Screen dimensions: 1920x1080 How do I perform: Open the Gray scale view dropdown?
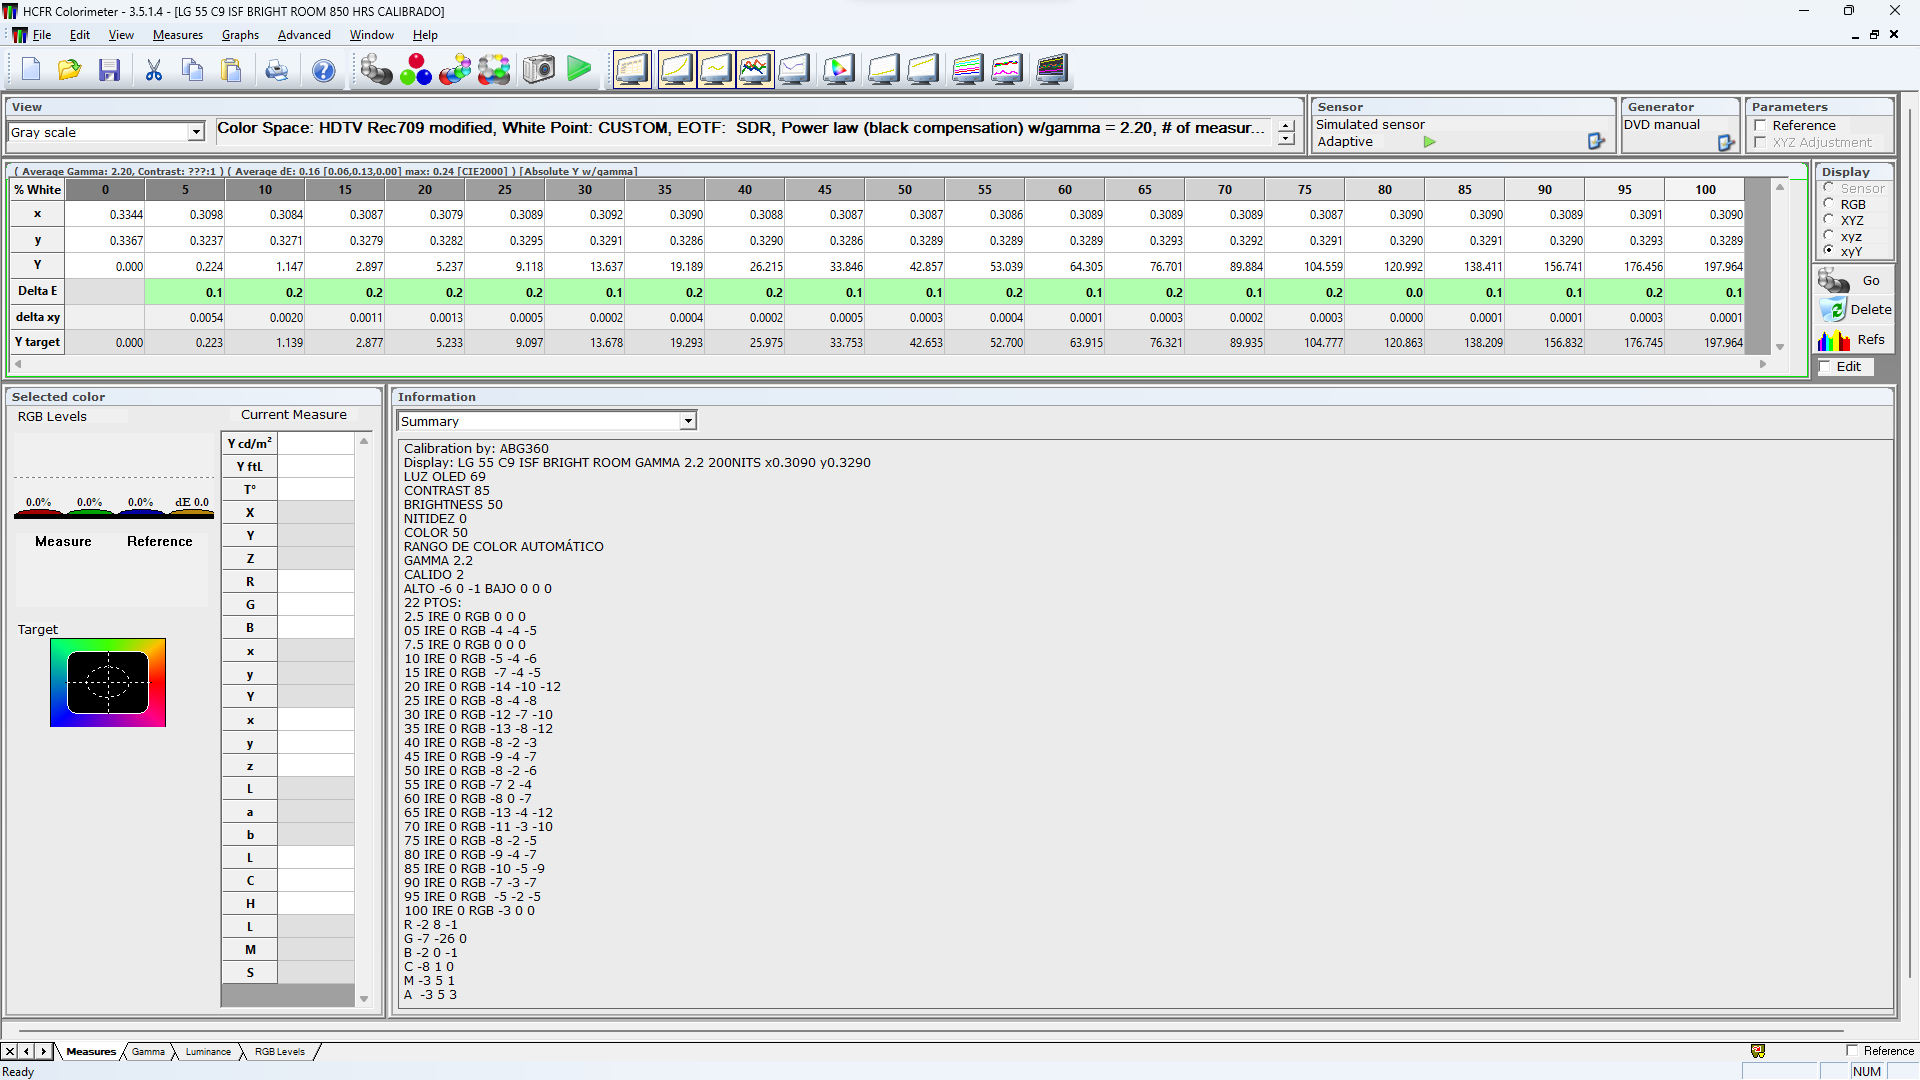tap(192, 131)
